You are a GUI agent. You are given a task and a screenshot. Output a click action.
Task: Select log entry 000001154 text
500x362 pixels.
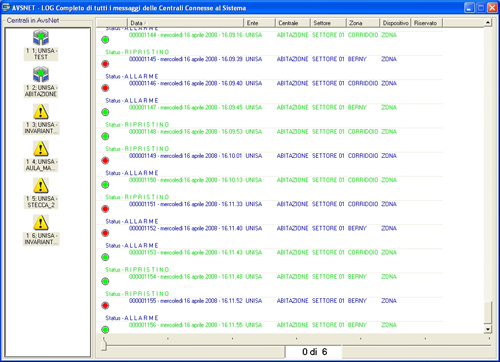tap(186, 277)
